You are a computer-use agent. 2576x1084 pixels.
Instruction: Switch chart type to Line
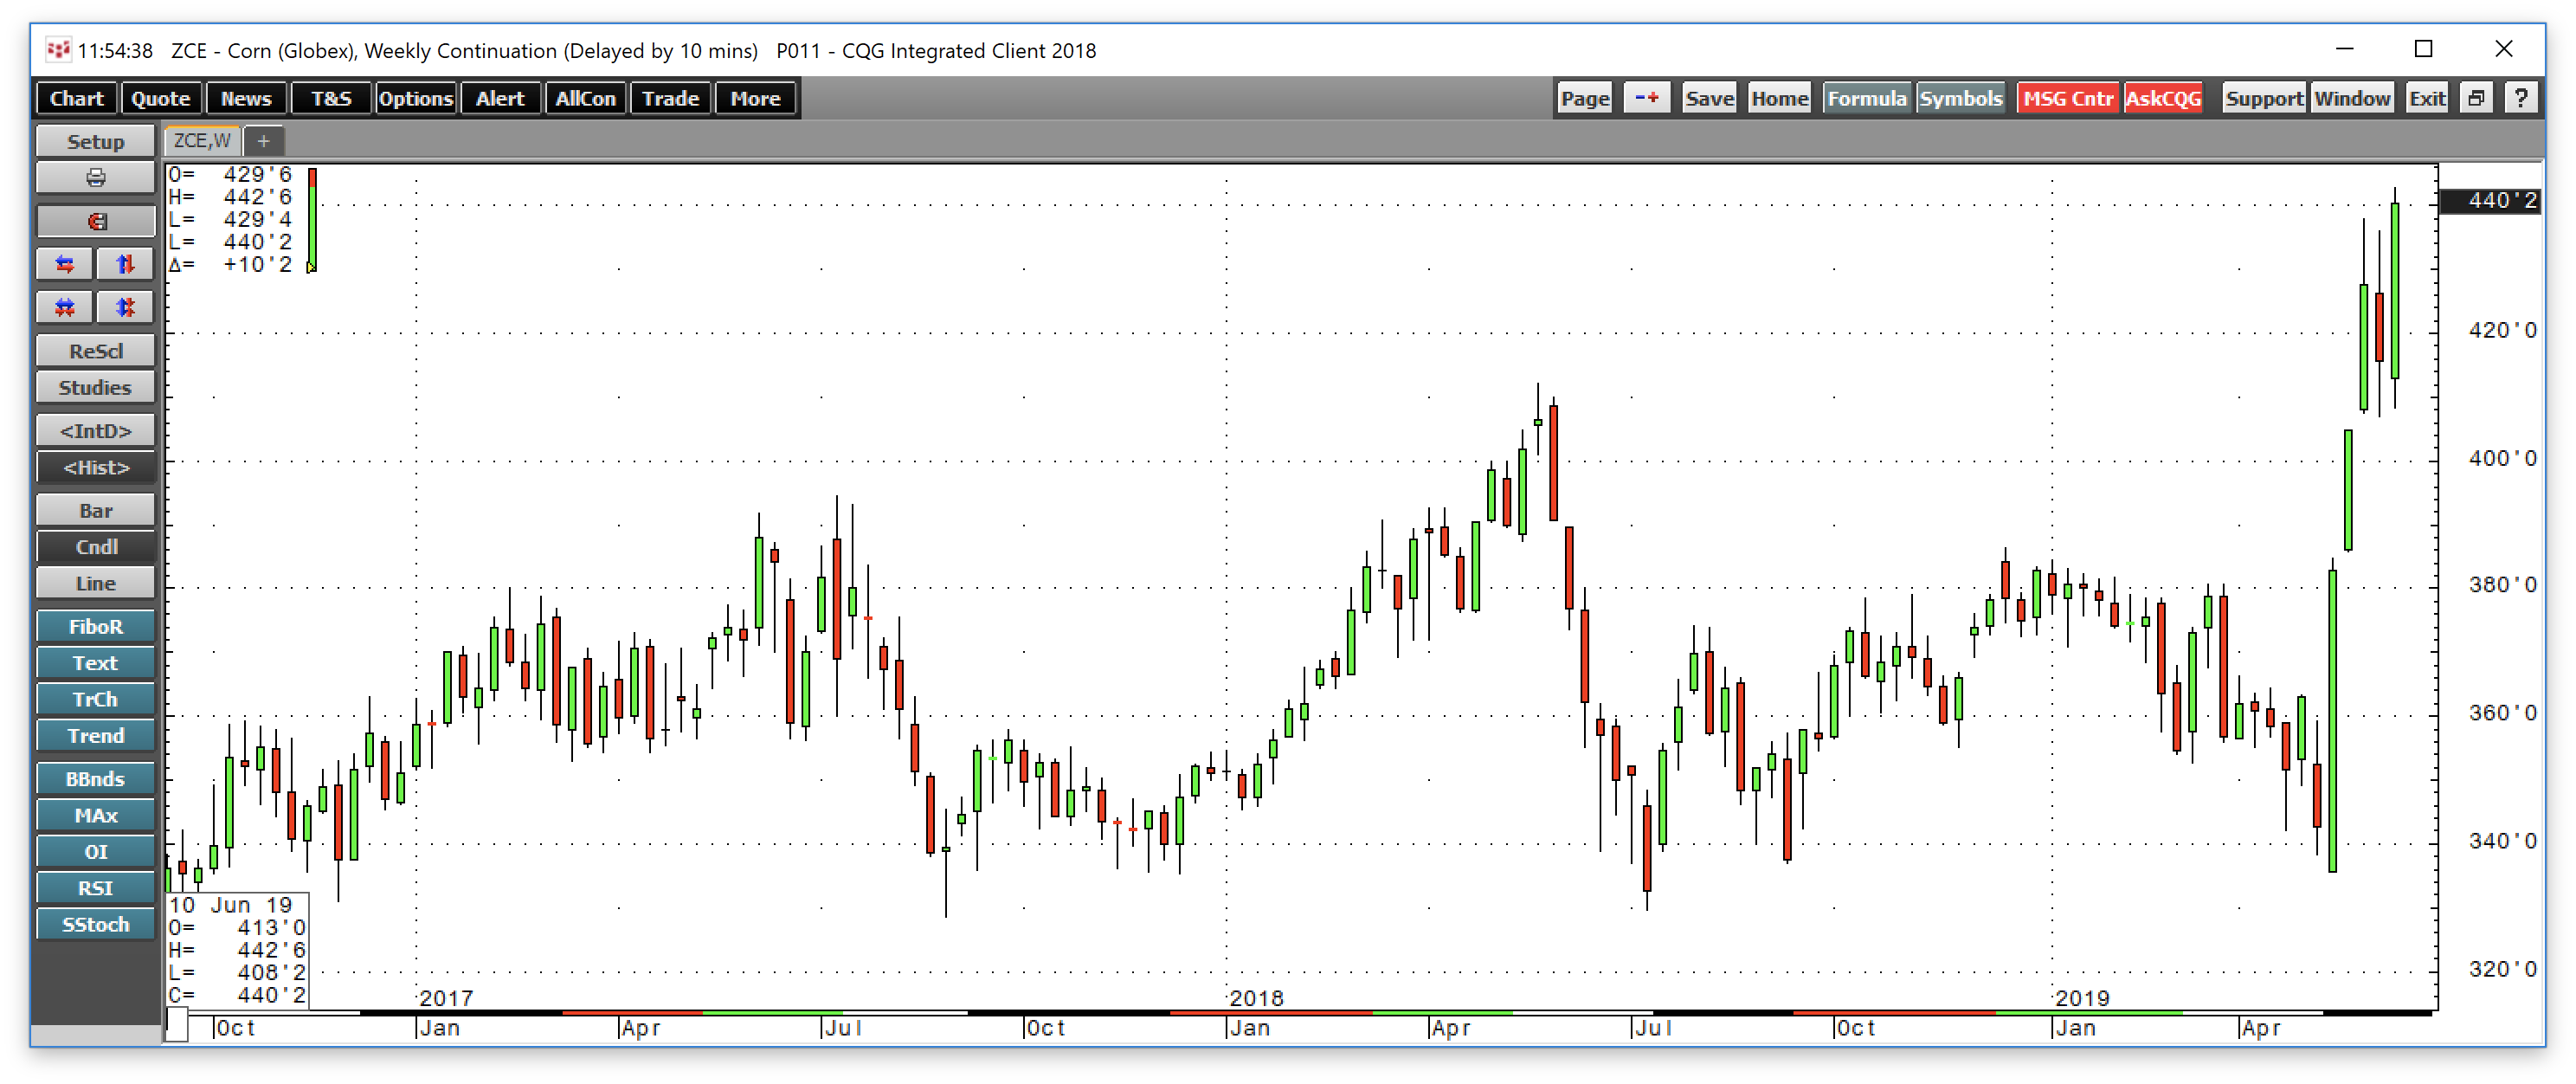point(95,583)
